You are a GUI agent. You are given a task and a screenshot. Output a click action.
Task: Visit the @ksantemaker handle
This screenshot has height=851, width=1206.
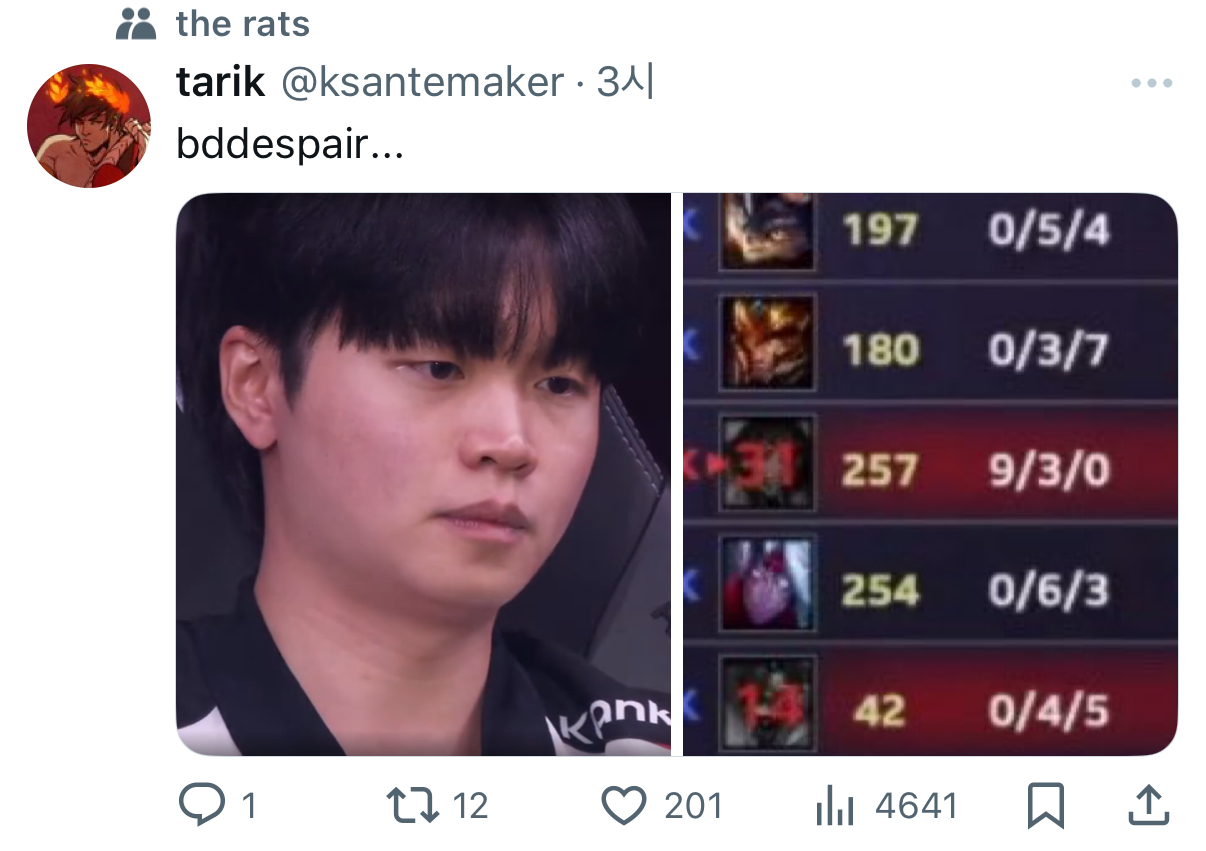point(423,82)
